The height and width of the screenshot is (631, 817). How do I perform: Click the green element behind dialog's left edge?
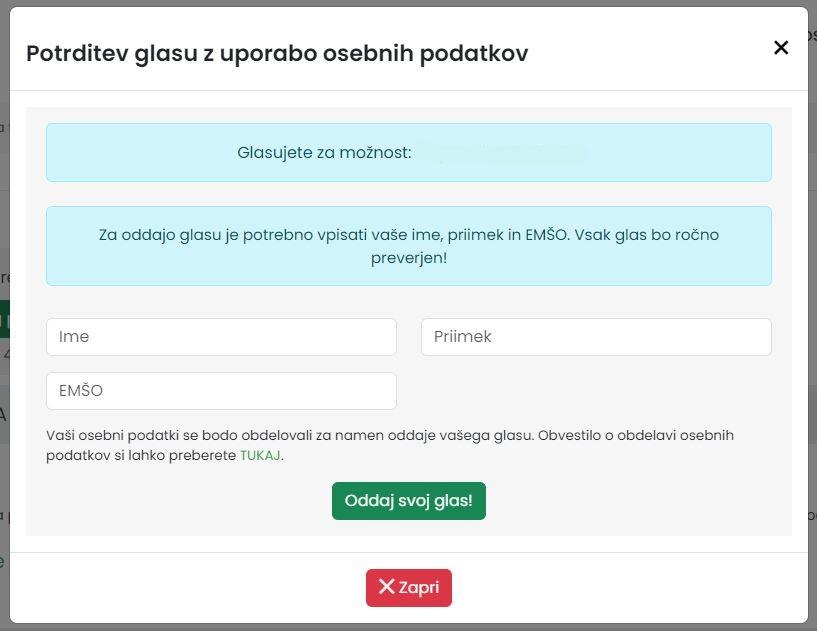(4, 320)
